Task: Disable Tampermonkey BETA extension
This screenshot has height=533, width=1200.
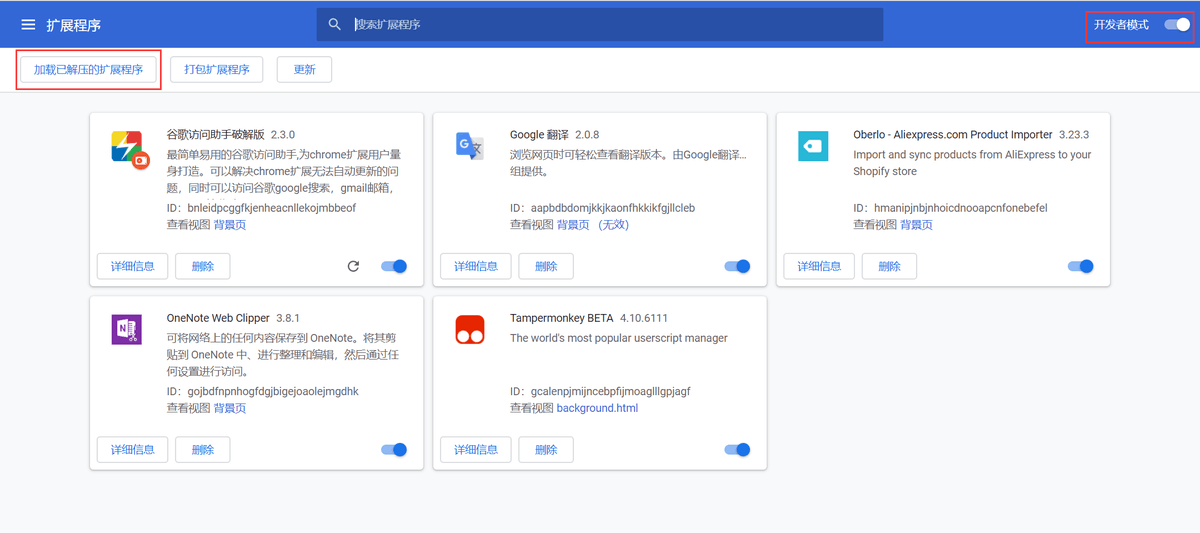Action: click(x=738, y=450)
